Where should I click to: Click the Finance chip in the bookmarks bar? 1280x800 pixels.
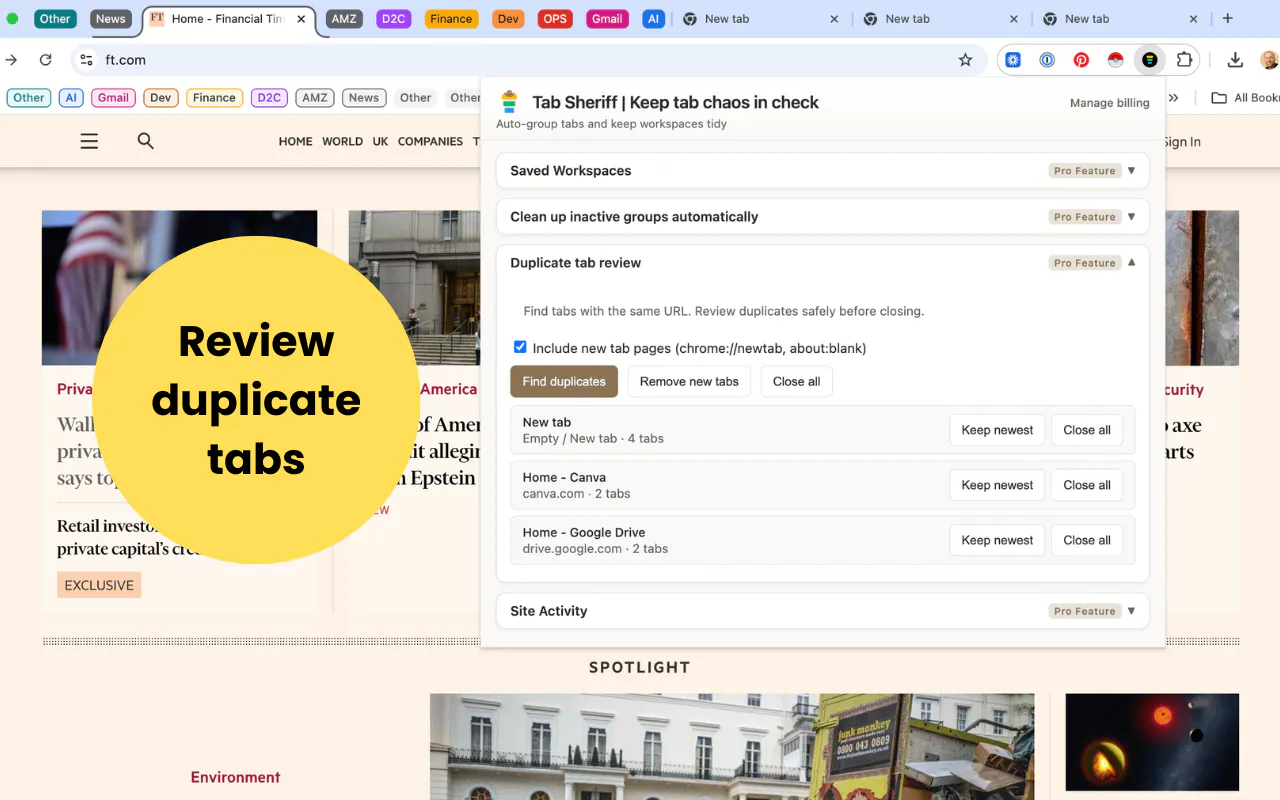click(x=214, y=98)
